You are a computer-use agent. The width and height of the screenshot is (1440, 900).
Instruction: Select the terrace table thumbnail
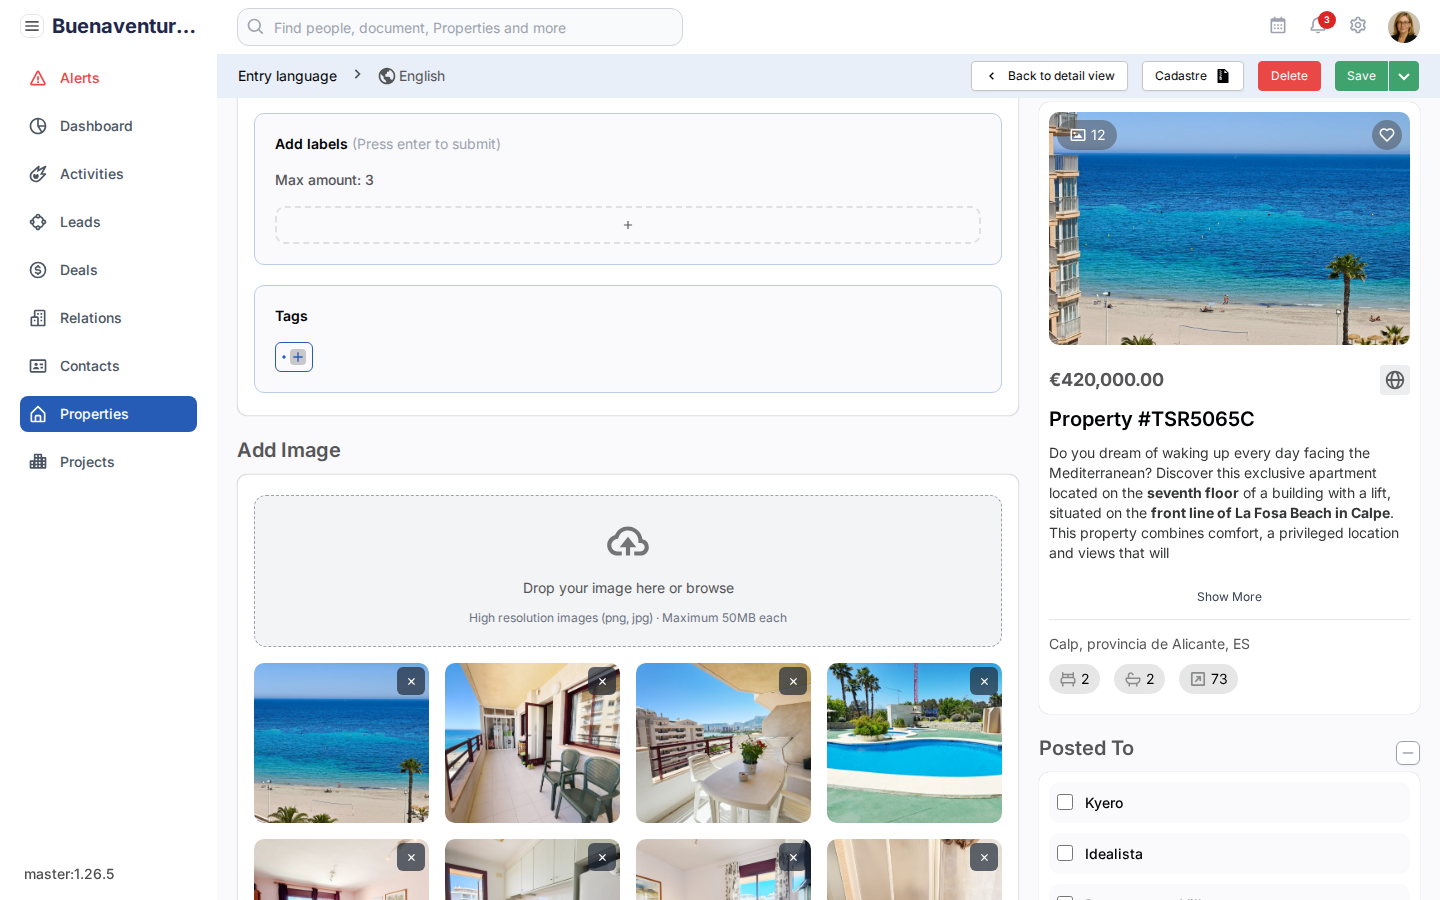pos(723,743)
